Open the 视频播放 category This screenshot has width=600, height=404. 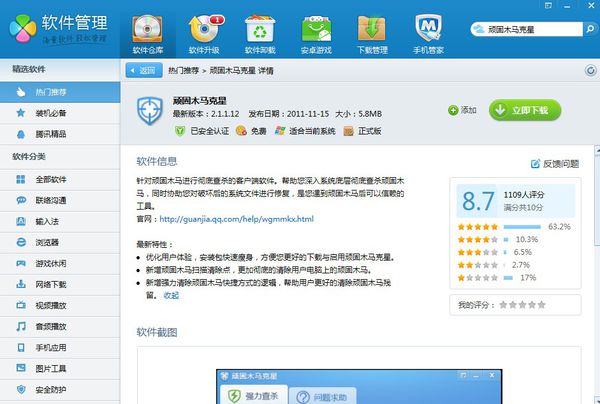tap(60, 306)
